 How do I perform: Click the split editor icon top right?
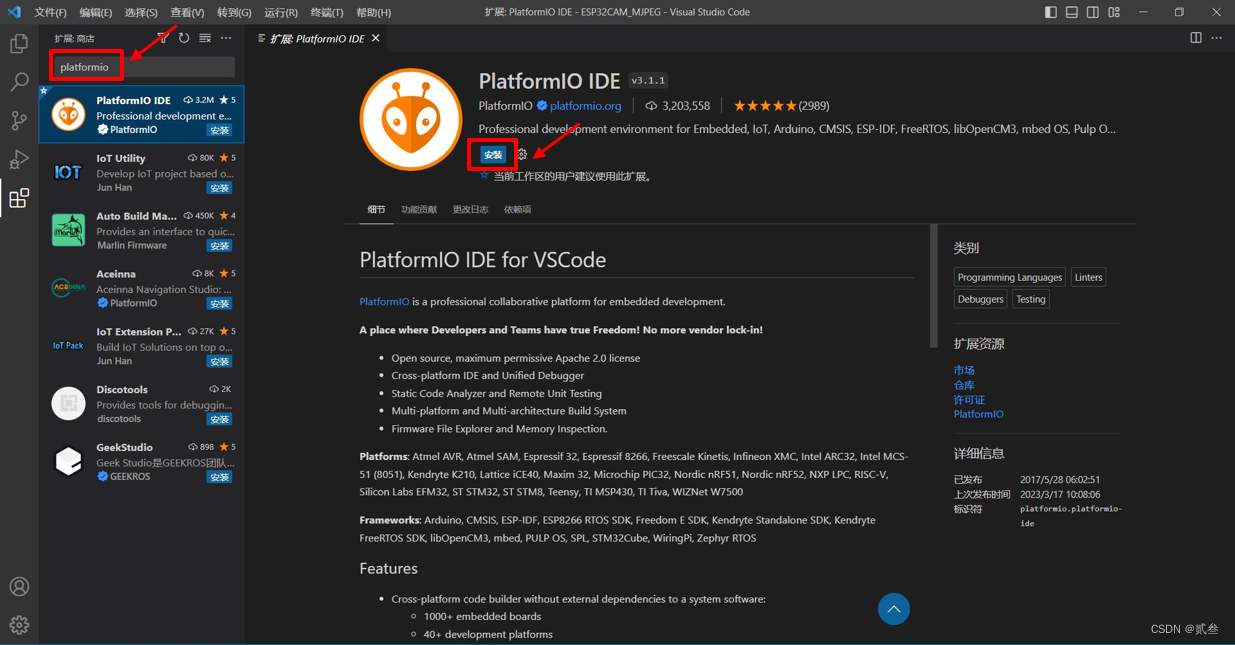1196,37
